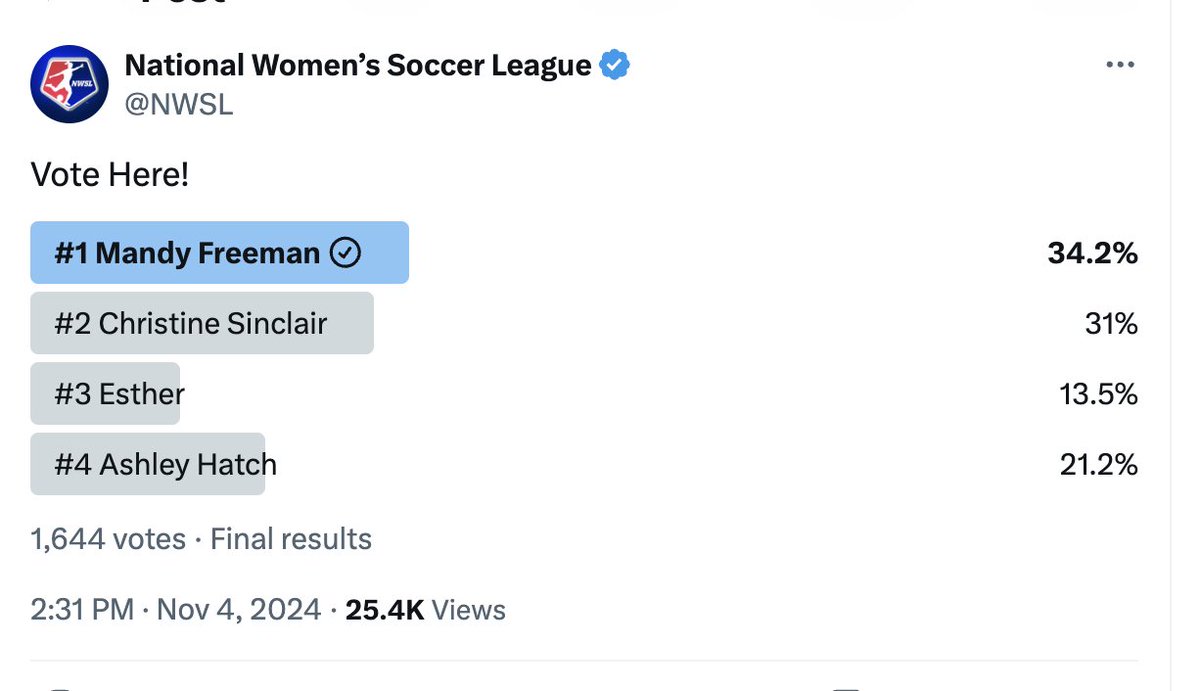This screenshot has height=691, width=1200.
Task: Click the 13.5% result for Esther
Action: 1098,395
